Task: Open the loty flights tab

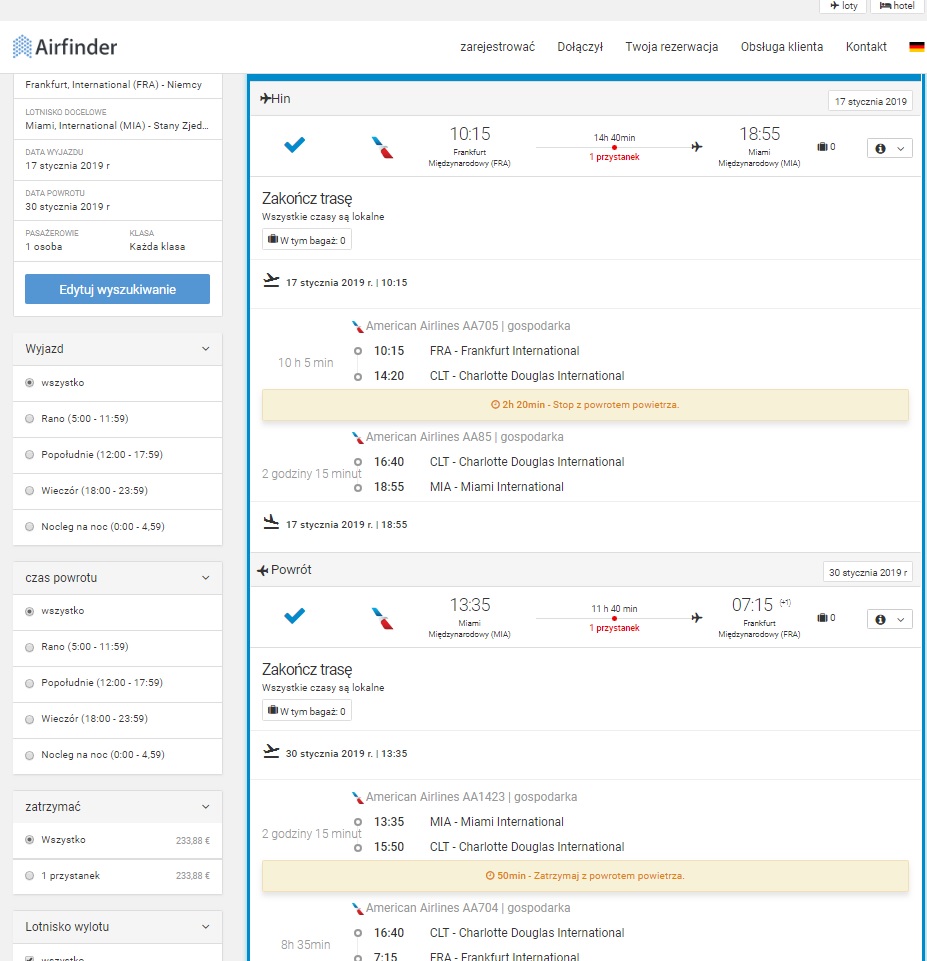Action: (843, 6)
